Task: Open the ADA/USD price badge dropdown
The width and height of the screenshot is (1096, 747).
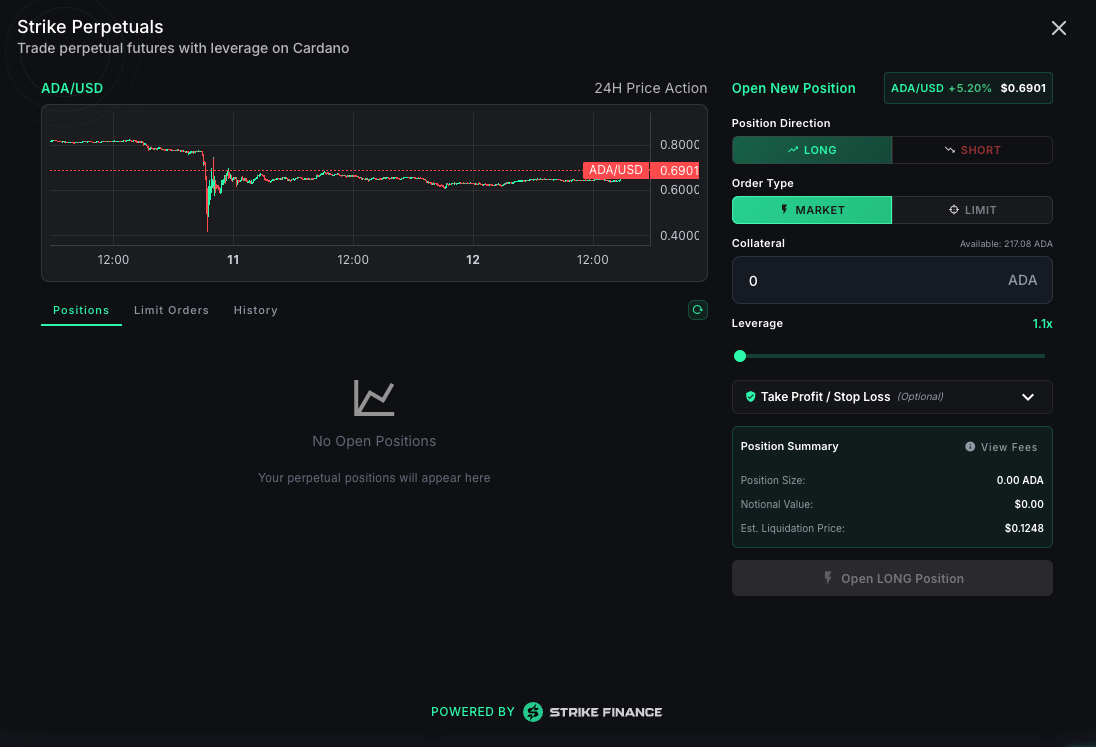Action: (x=968, y=88)
